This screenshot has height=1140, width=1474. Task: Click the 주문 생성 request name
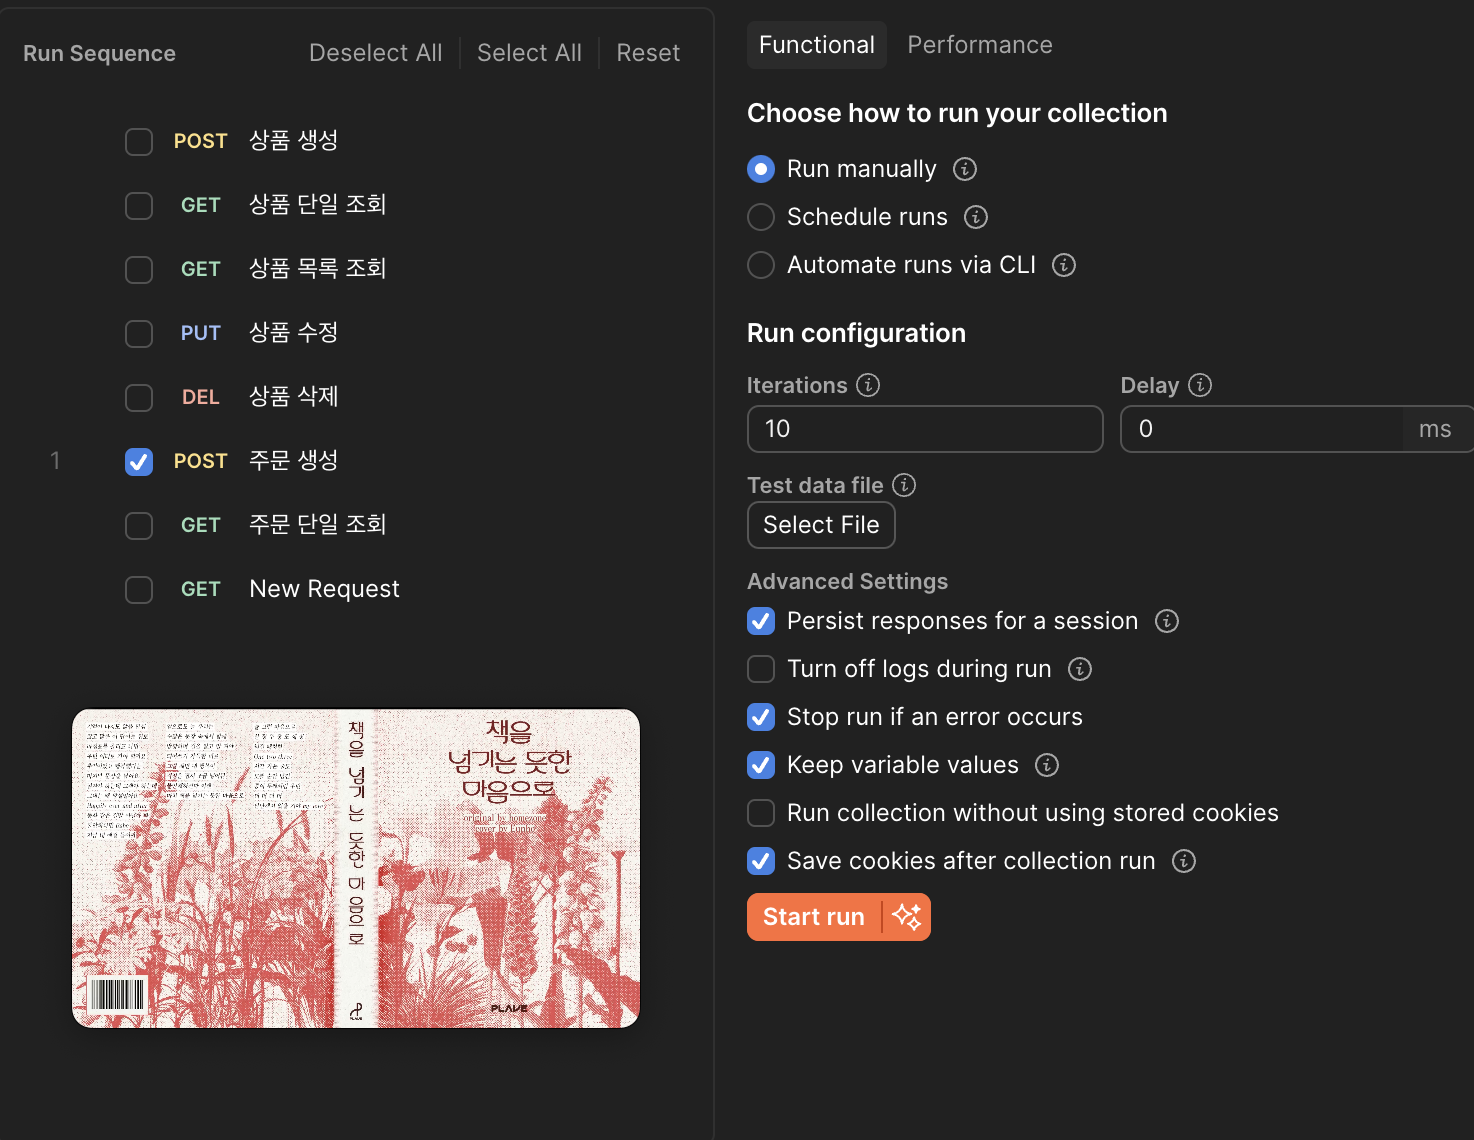coord(293,461)
